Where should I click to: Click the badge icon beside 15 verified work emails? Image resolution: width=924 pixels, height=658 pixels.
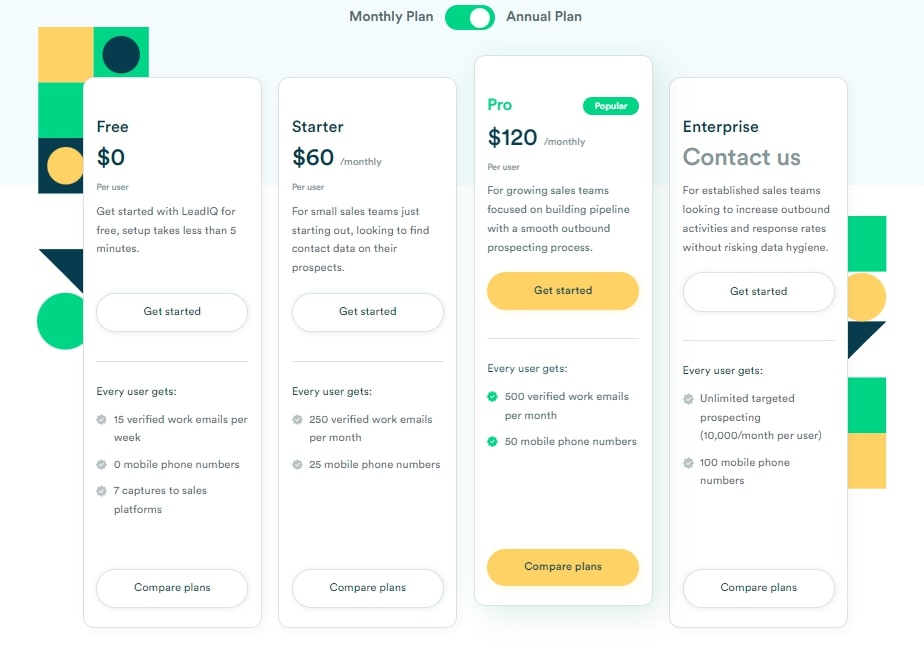101,419
